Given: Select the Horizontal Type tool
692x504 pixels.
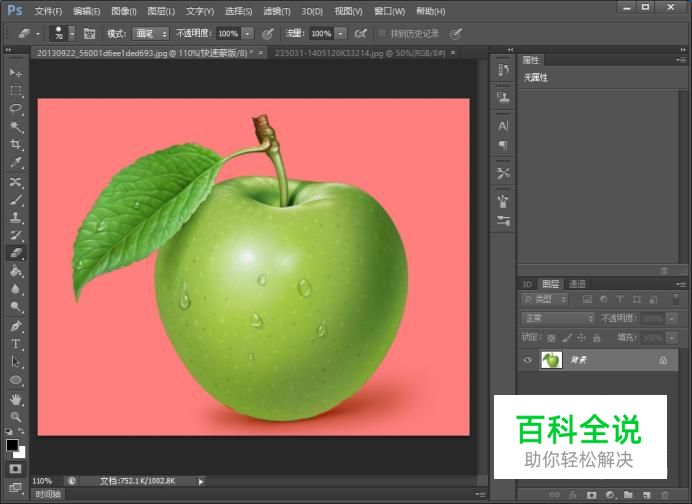Looking at the screenshot, I should tap(16, 344).
